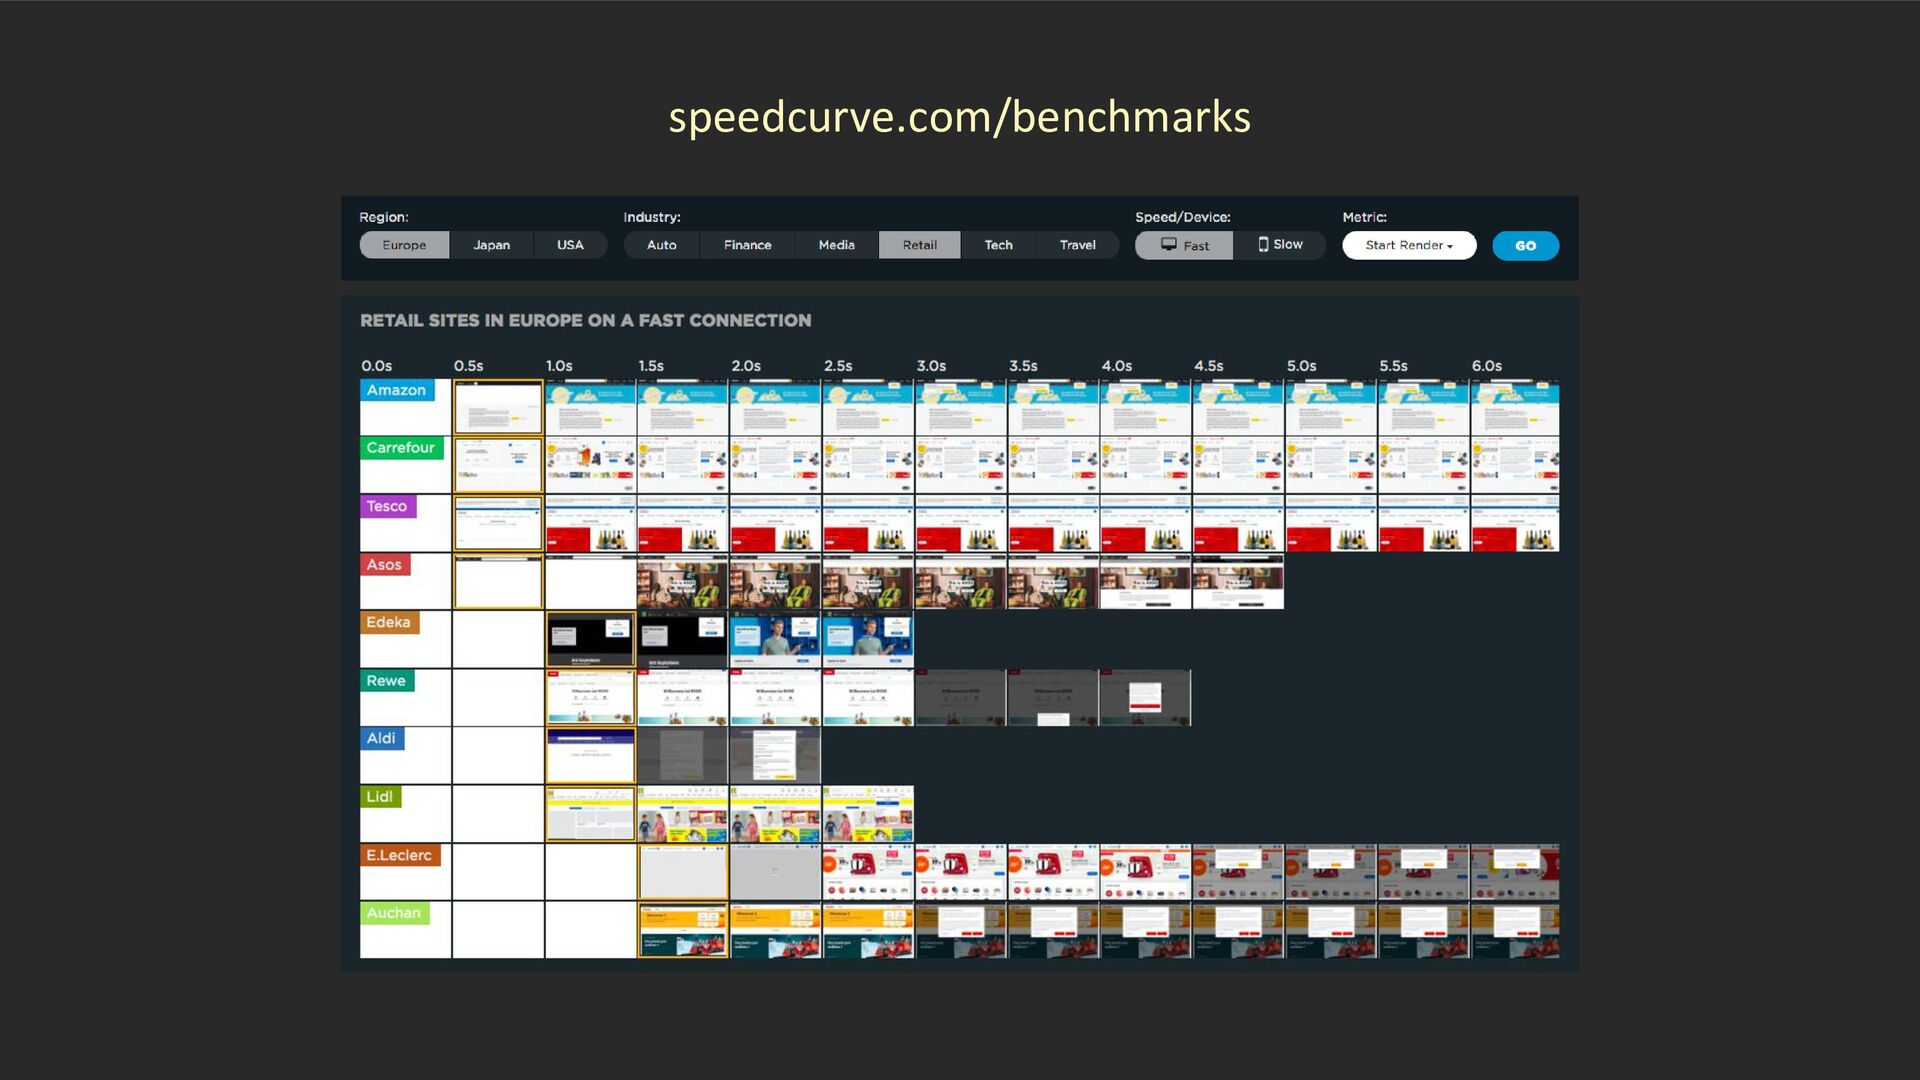The width and height of the screenshot is (1920, 1080).
Task: Open Lidl's last frame at 2.5s
Action: pos(868,814)
